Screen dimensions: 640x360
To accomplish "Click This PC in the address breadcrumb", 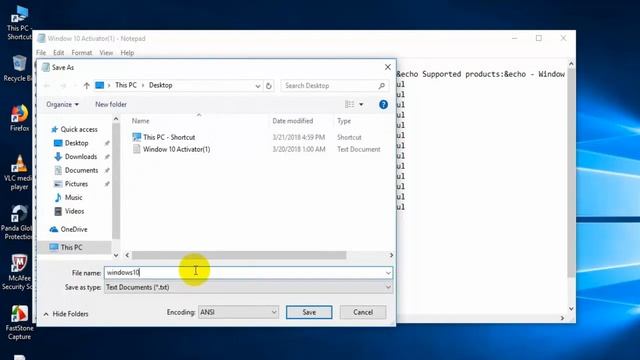I will click(126, 85).
